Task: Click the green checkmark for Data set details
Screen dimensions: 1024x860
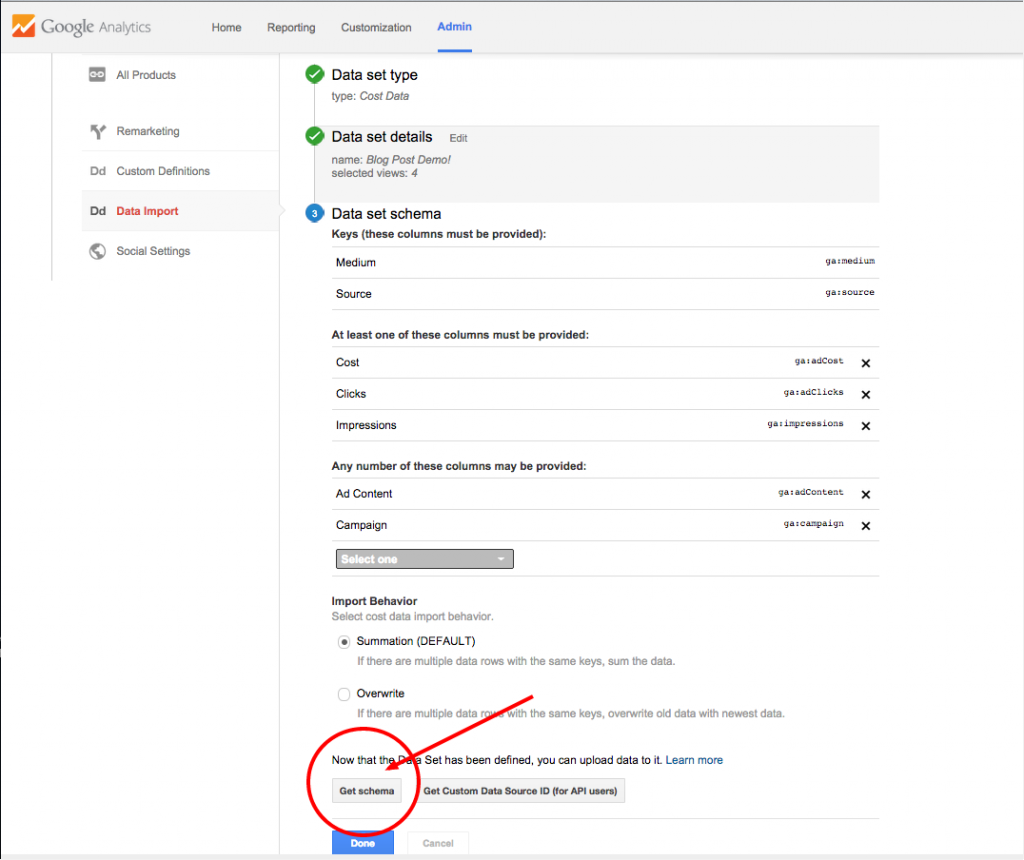Action: [x=315, y=136]
